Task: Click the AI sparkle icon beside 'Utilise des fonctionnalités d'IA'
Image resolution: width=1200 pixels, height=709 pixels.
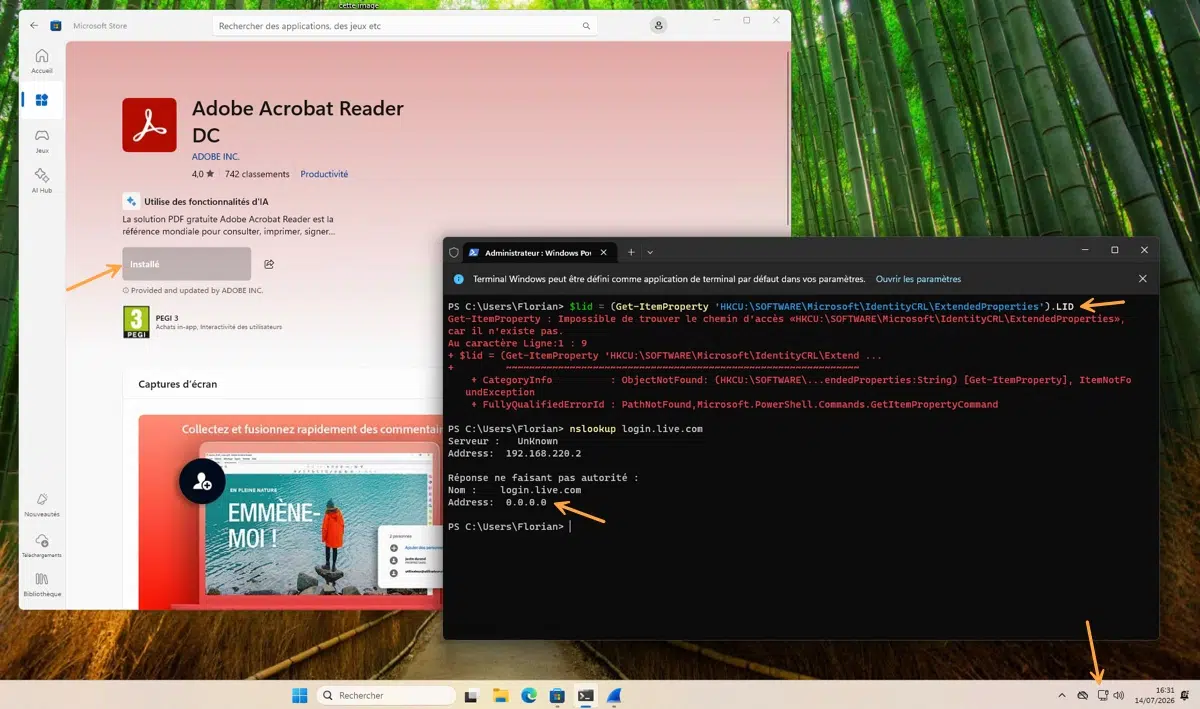Action: coord(130,201)
